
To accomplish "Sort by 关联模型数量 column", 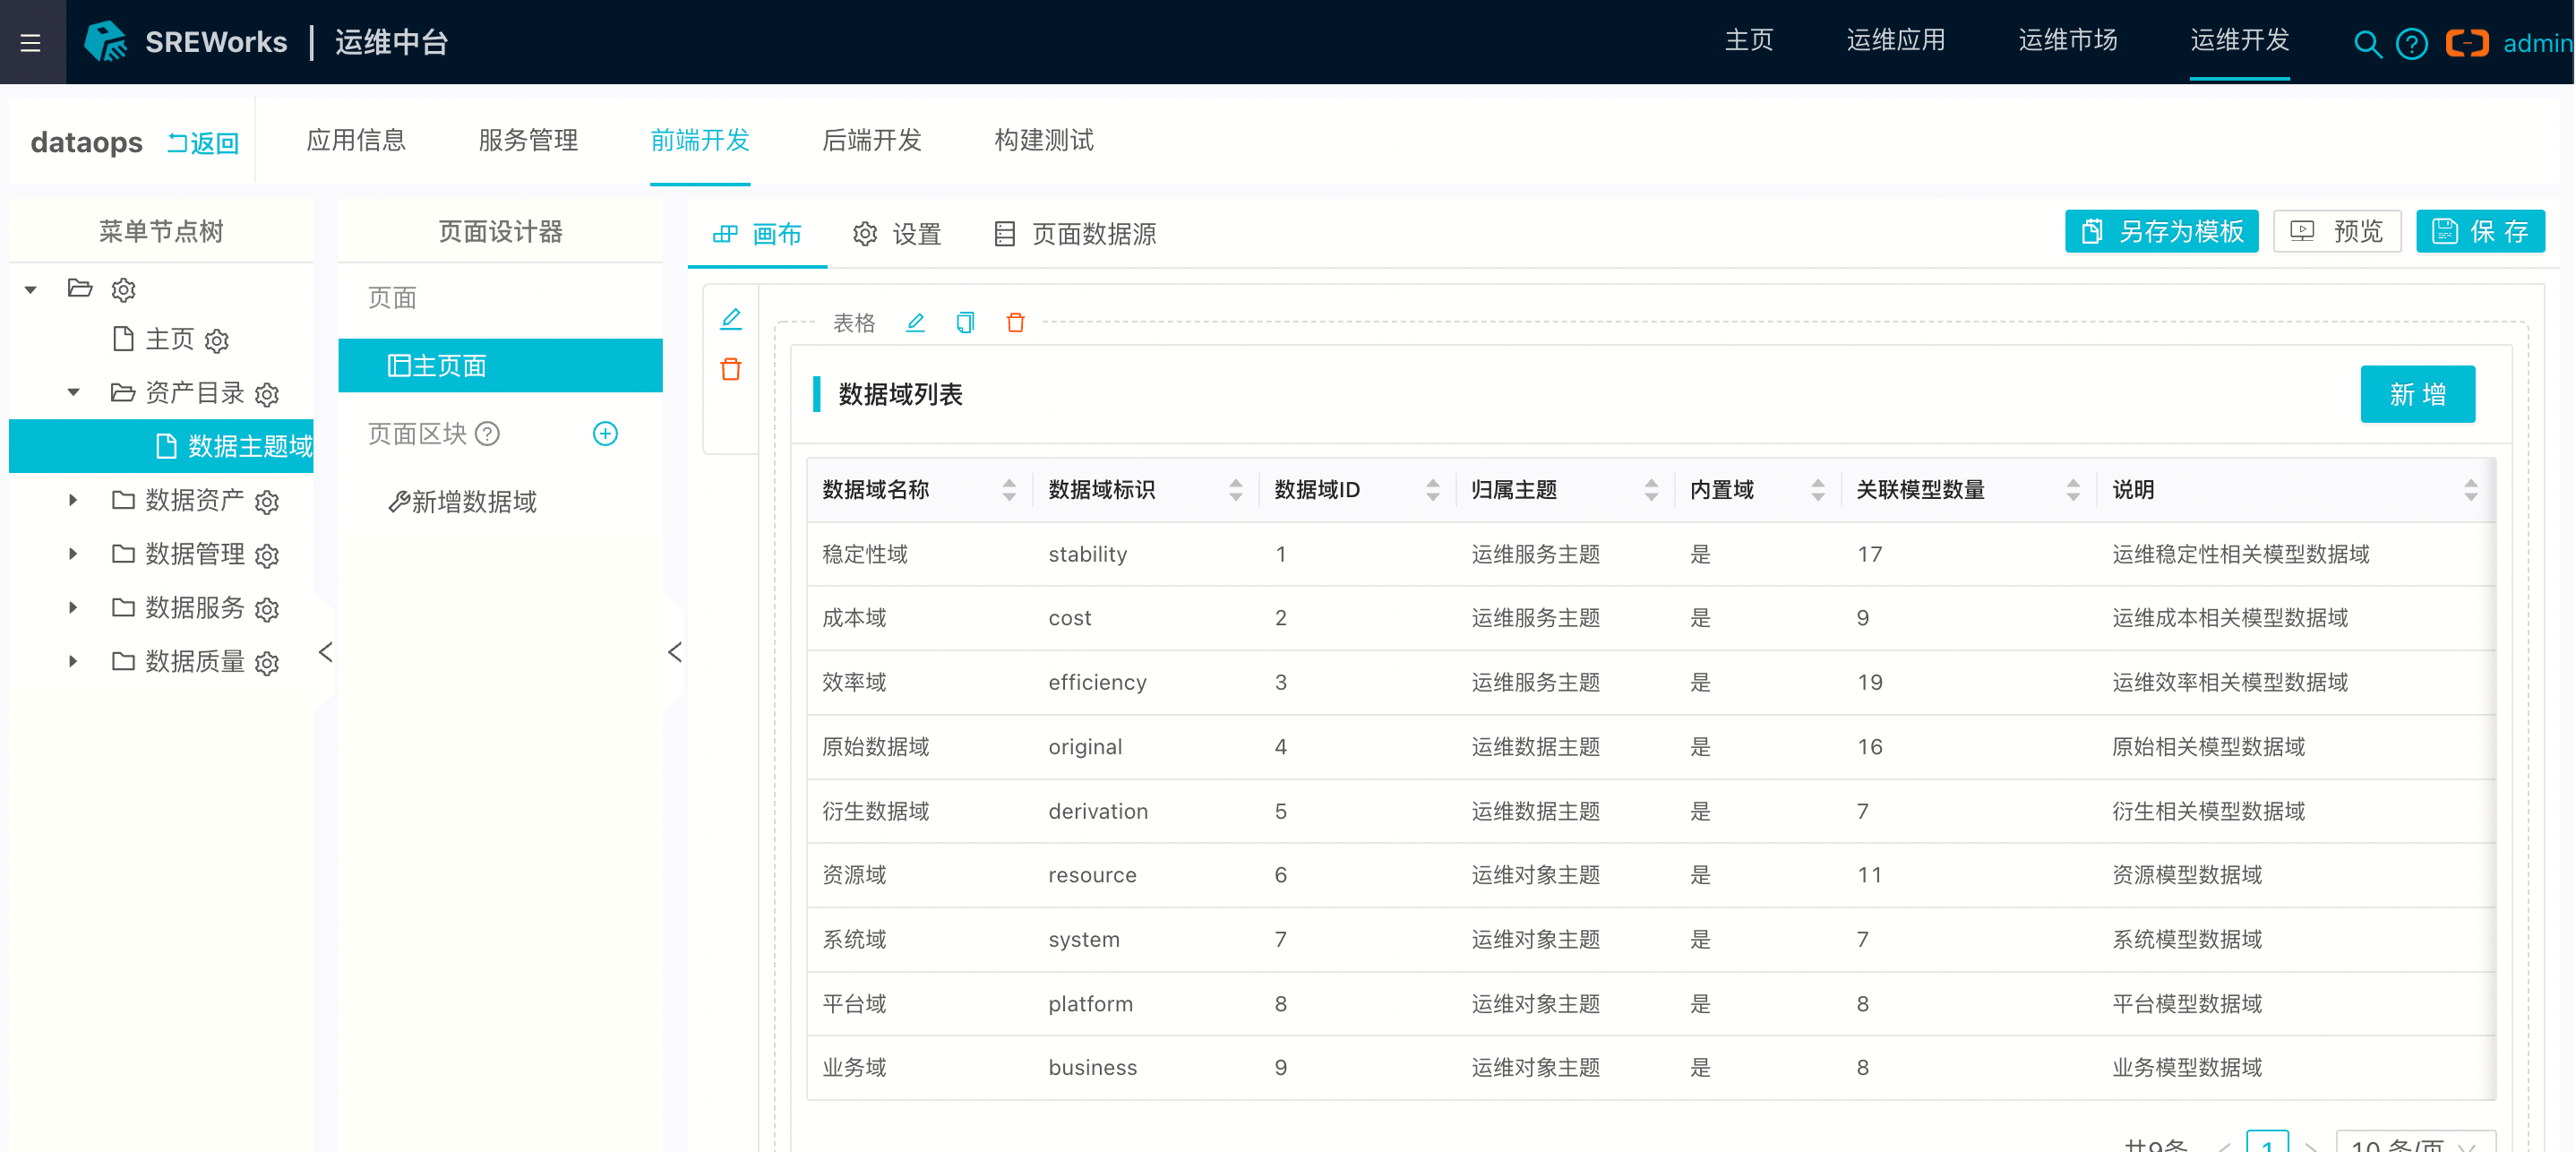I will [x=2072, y=489].
